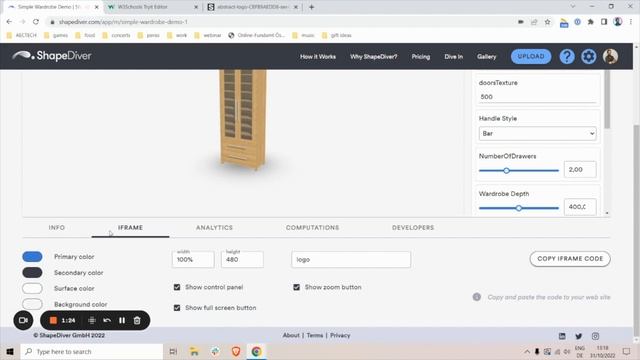This screenshot has height=360, width=640.
Task: Bookmark this page with the star icon
Action: point(547,22)
